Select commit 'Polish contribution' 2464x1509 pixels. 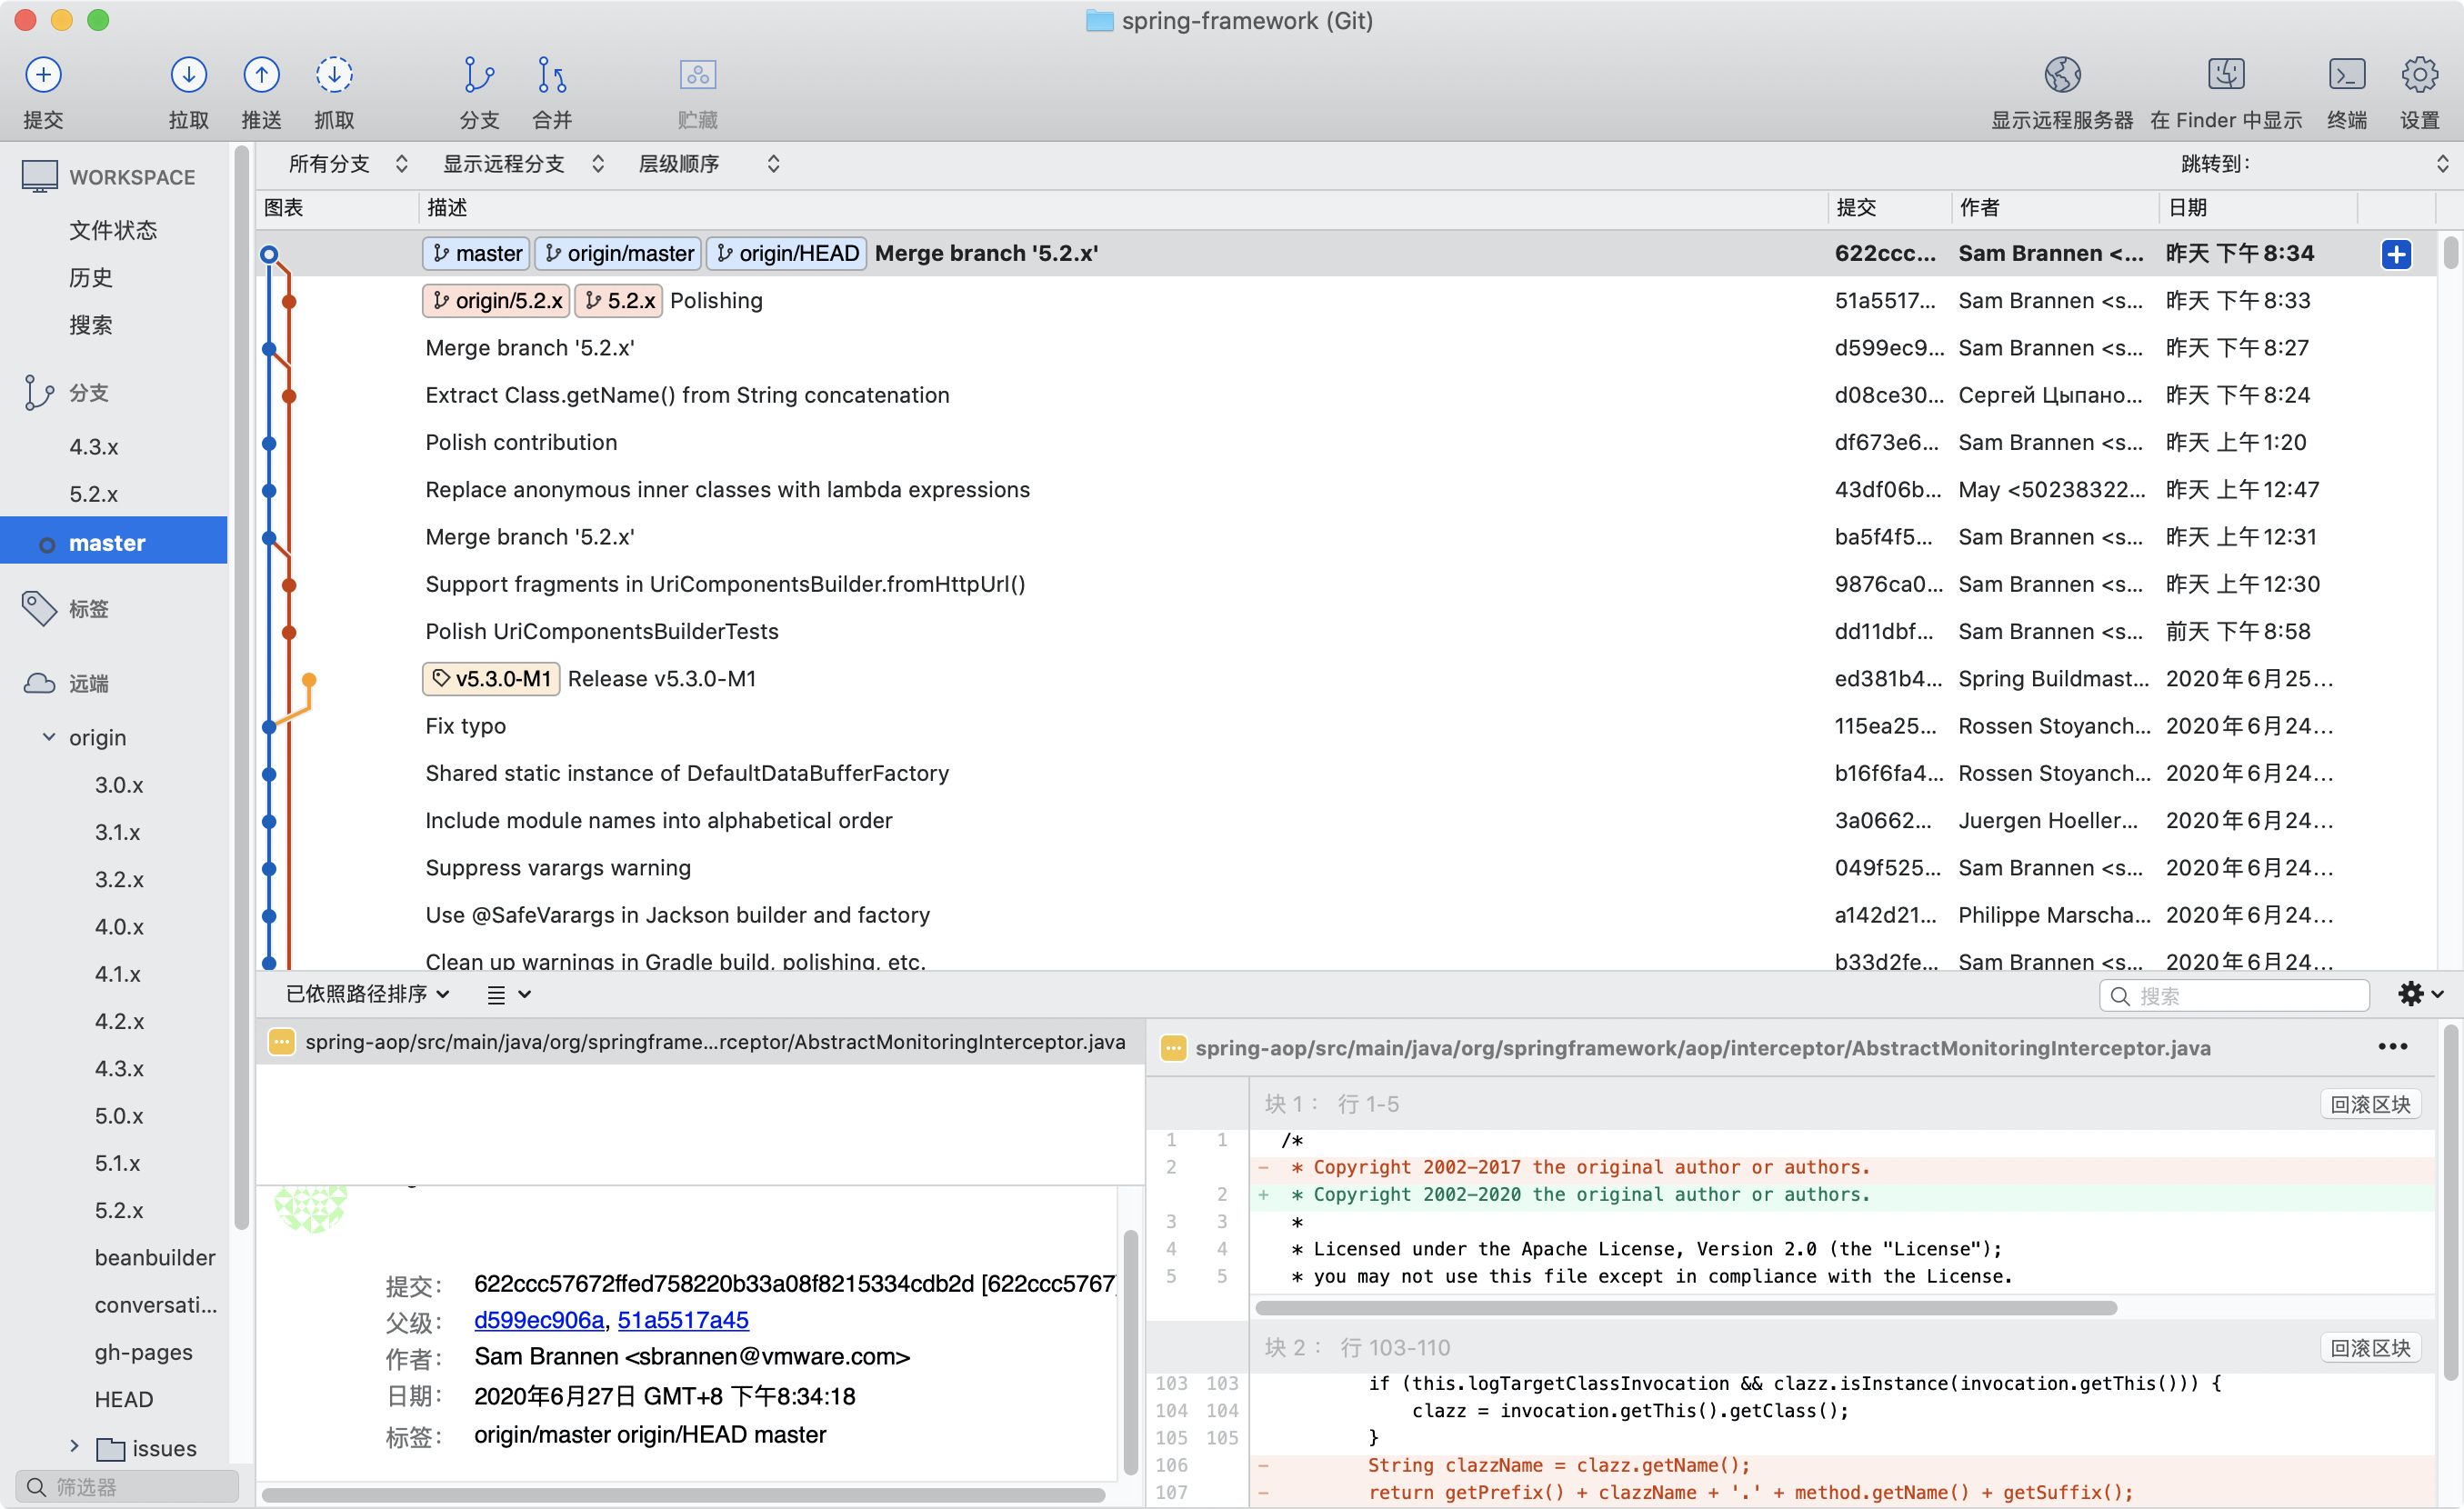coord(1345,443)
